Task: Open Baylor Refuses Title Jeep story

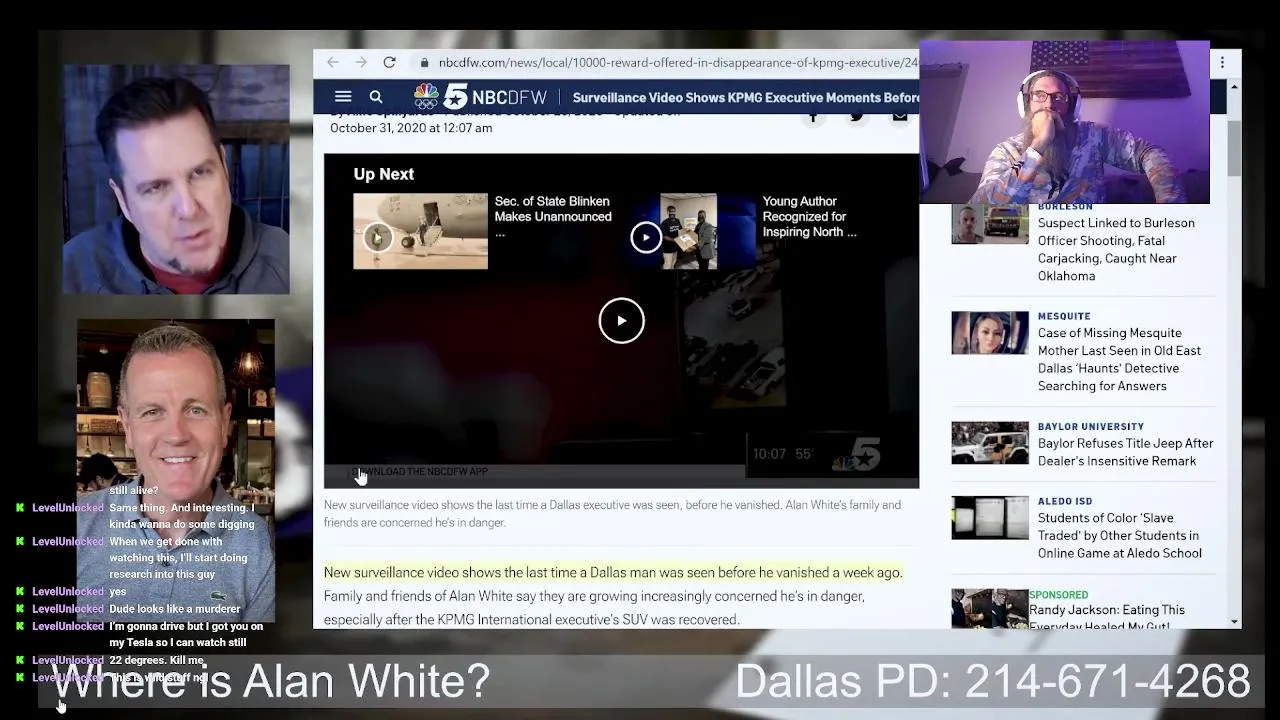Action: point(1125,452)
